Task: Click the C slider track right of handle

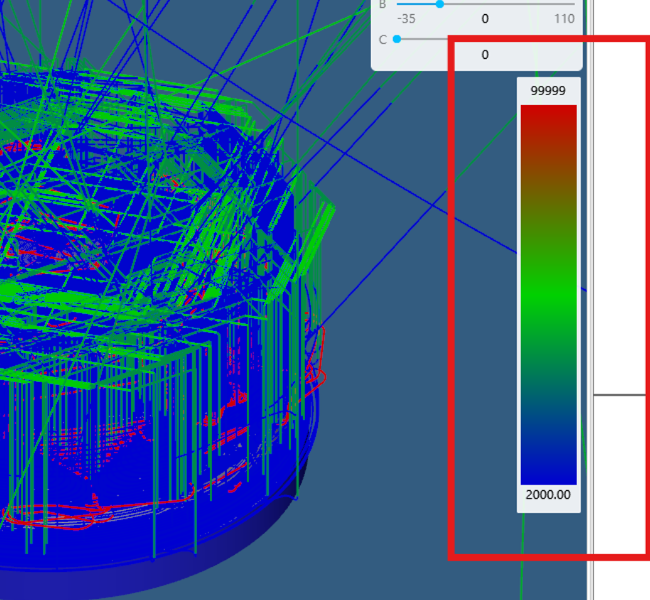Action: click(425, 39)
